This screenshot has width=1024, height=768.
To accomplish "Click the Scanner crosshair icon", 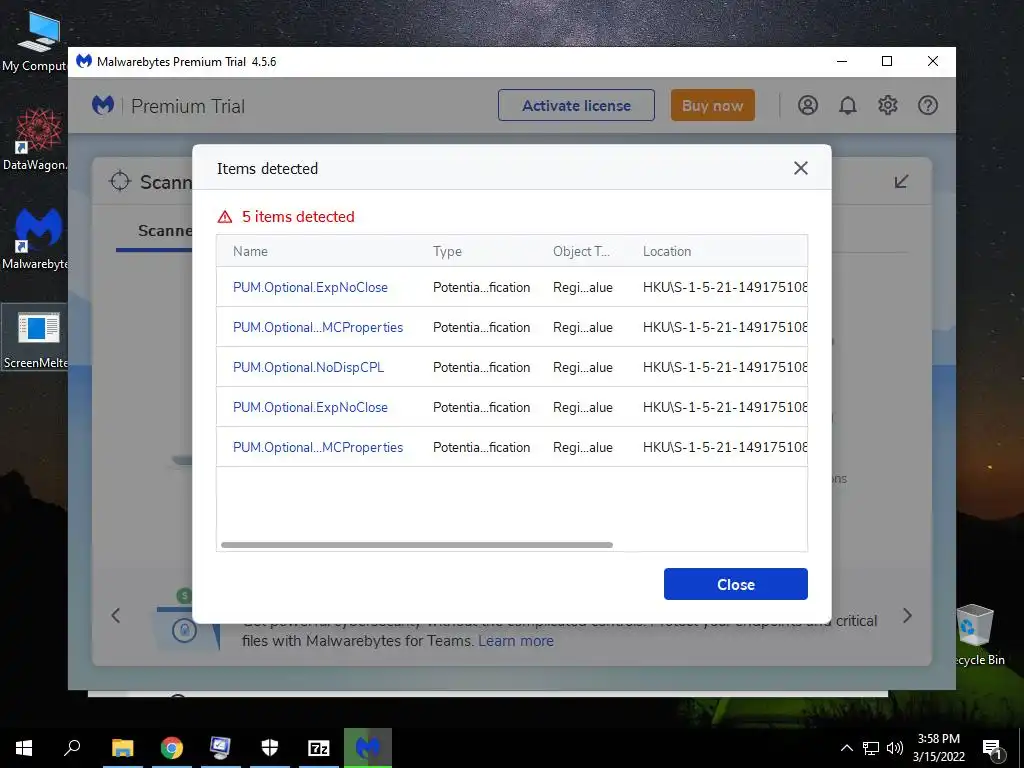I will (x=120, y=181).
